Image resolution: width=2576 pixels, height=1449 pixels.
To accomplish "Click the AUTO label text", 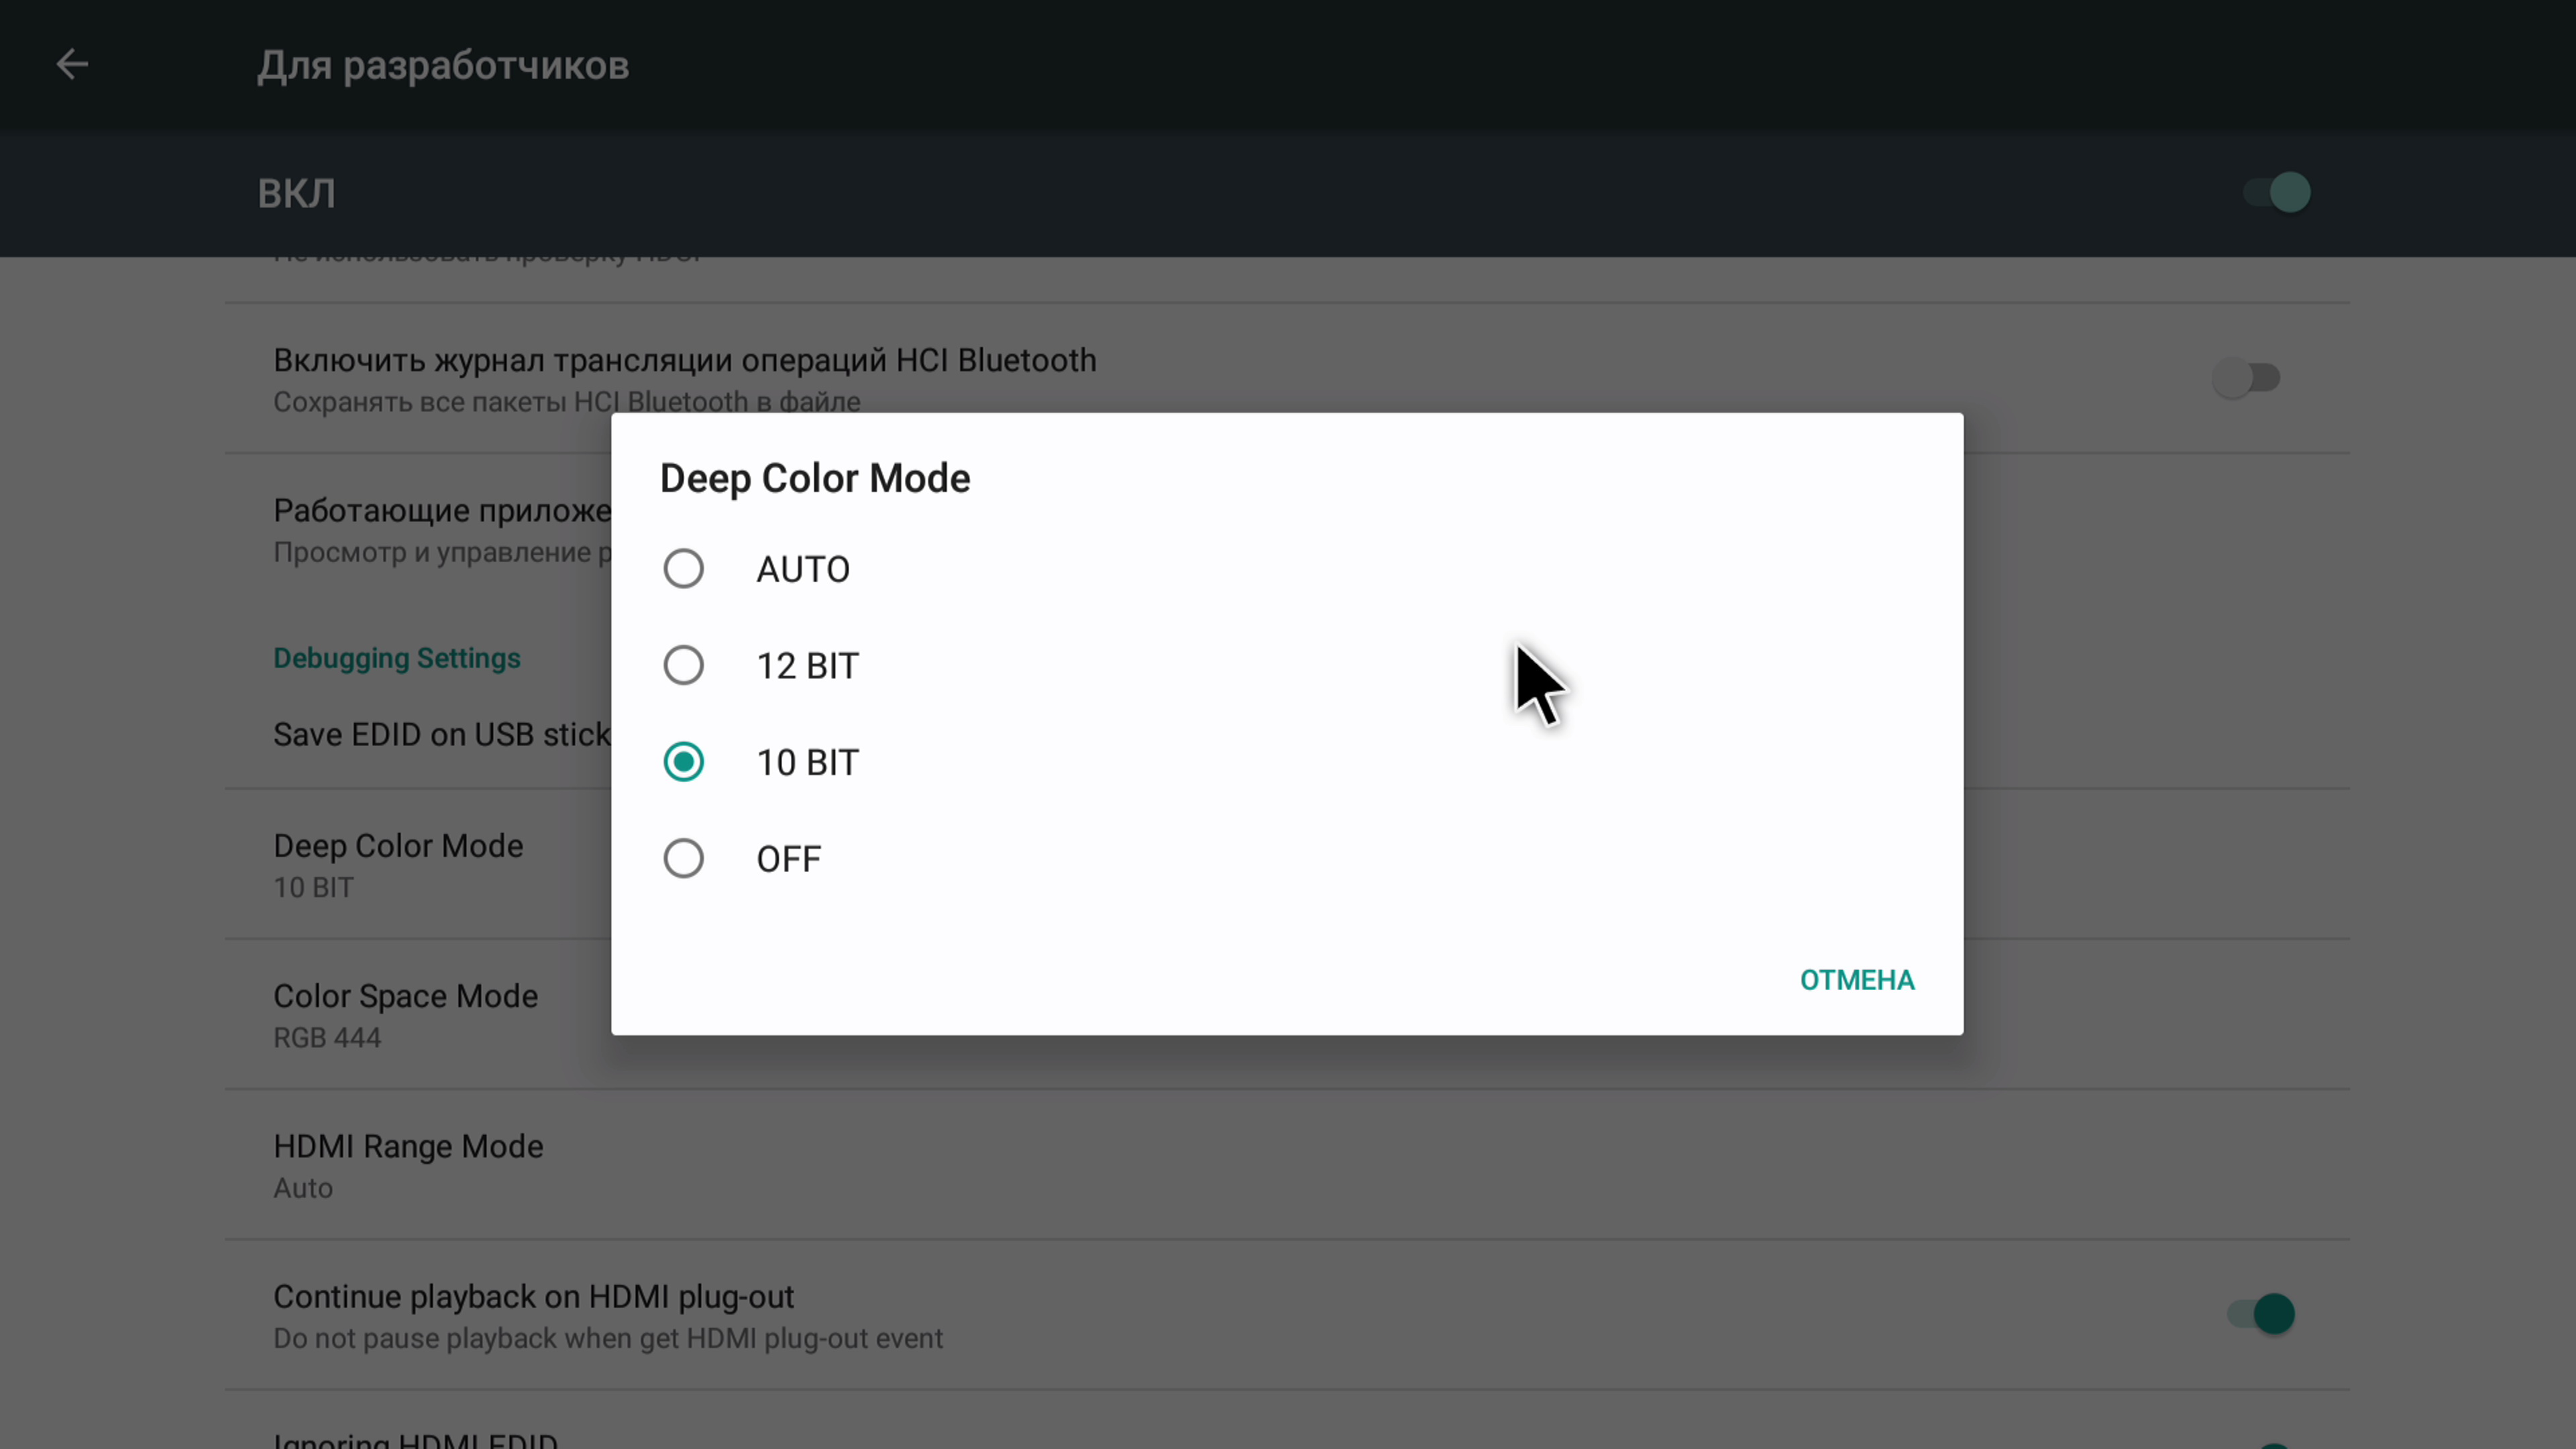I will (x=803, y=570).
